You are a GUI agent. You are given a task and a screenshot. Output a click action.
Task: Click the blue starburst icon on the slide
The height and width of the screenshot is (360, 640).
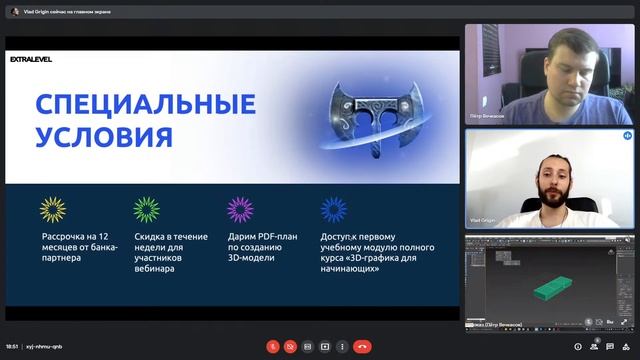[334, 210]
